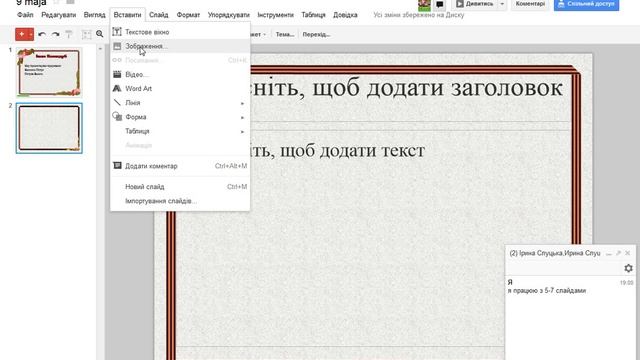Viewport: 640px width, 360px height.
Task: Open the Упорядкувати menu
Action: (x=229, y=15)
